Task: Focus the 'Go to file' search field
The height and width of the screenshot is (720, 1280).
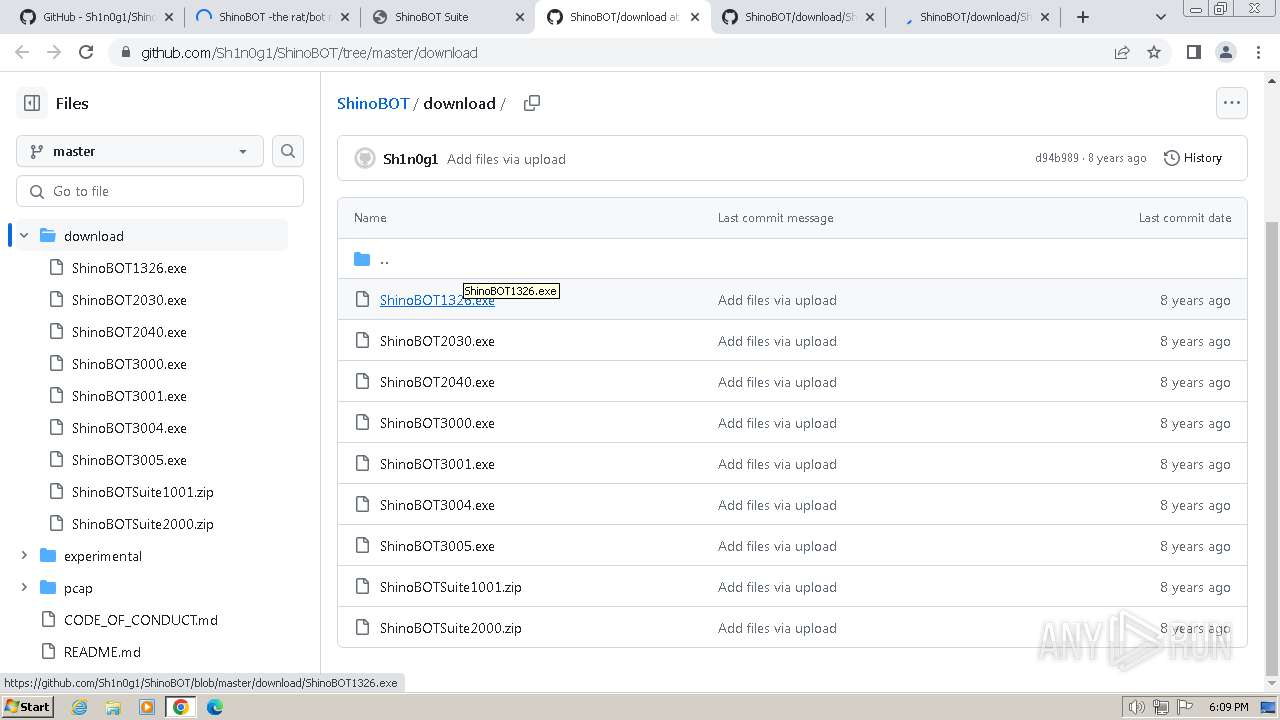Action: (160, 191)
